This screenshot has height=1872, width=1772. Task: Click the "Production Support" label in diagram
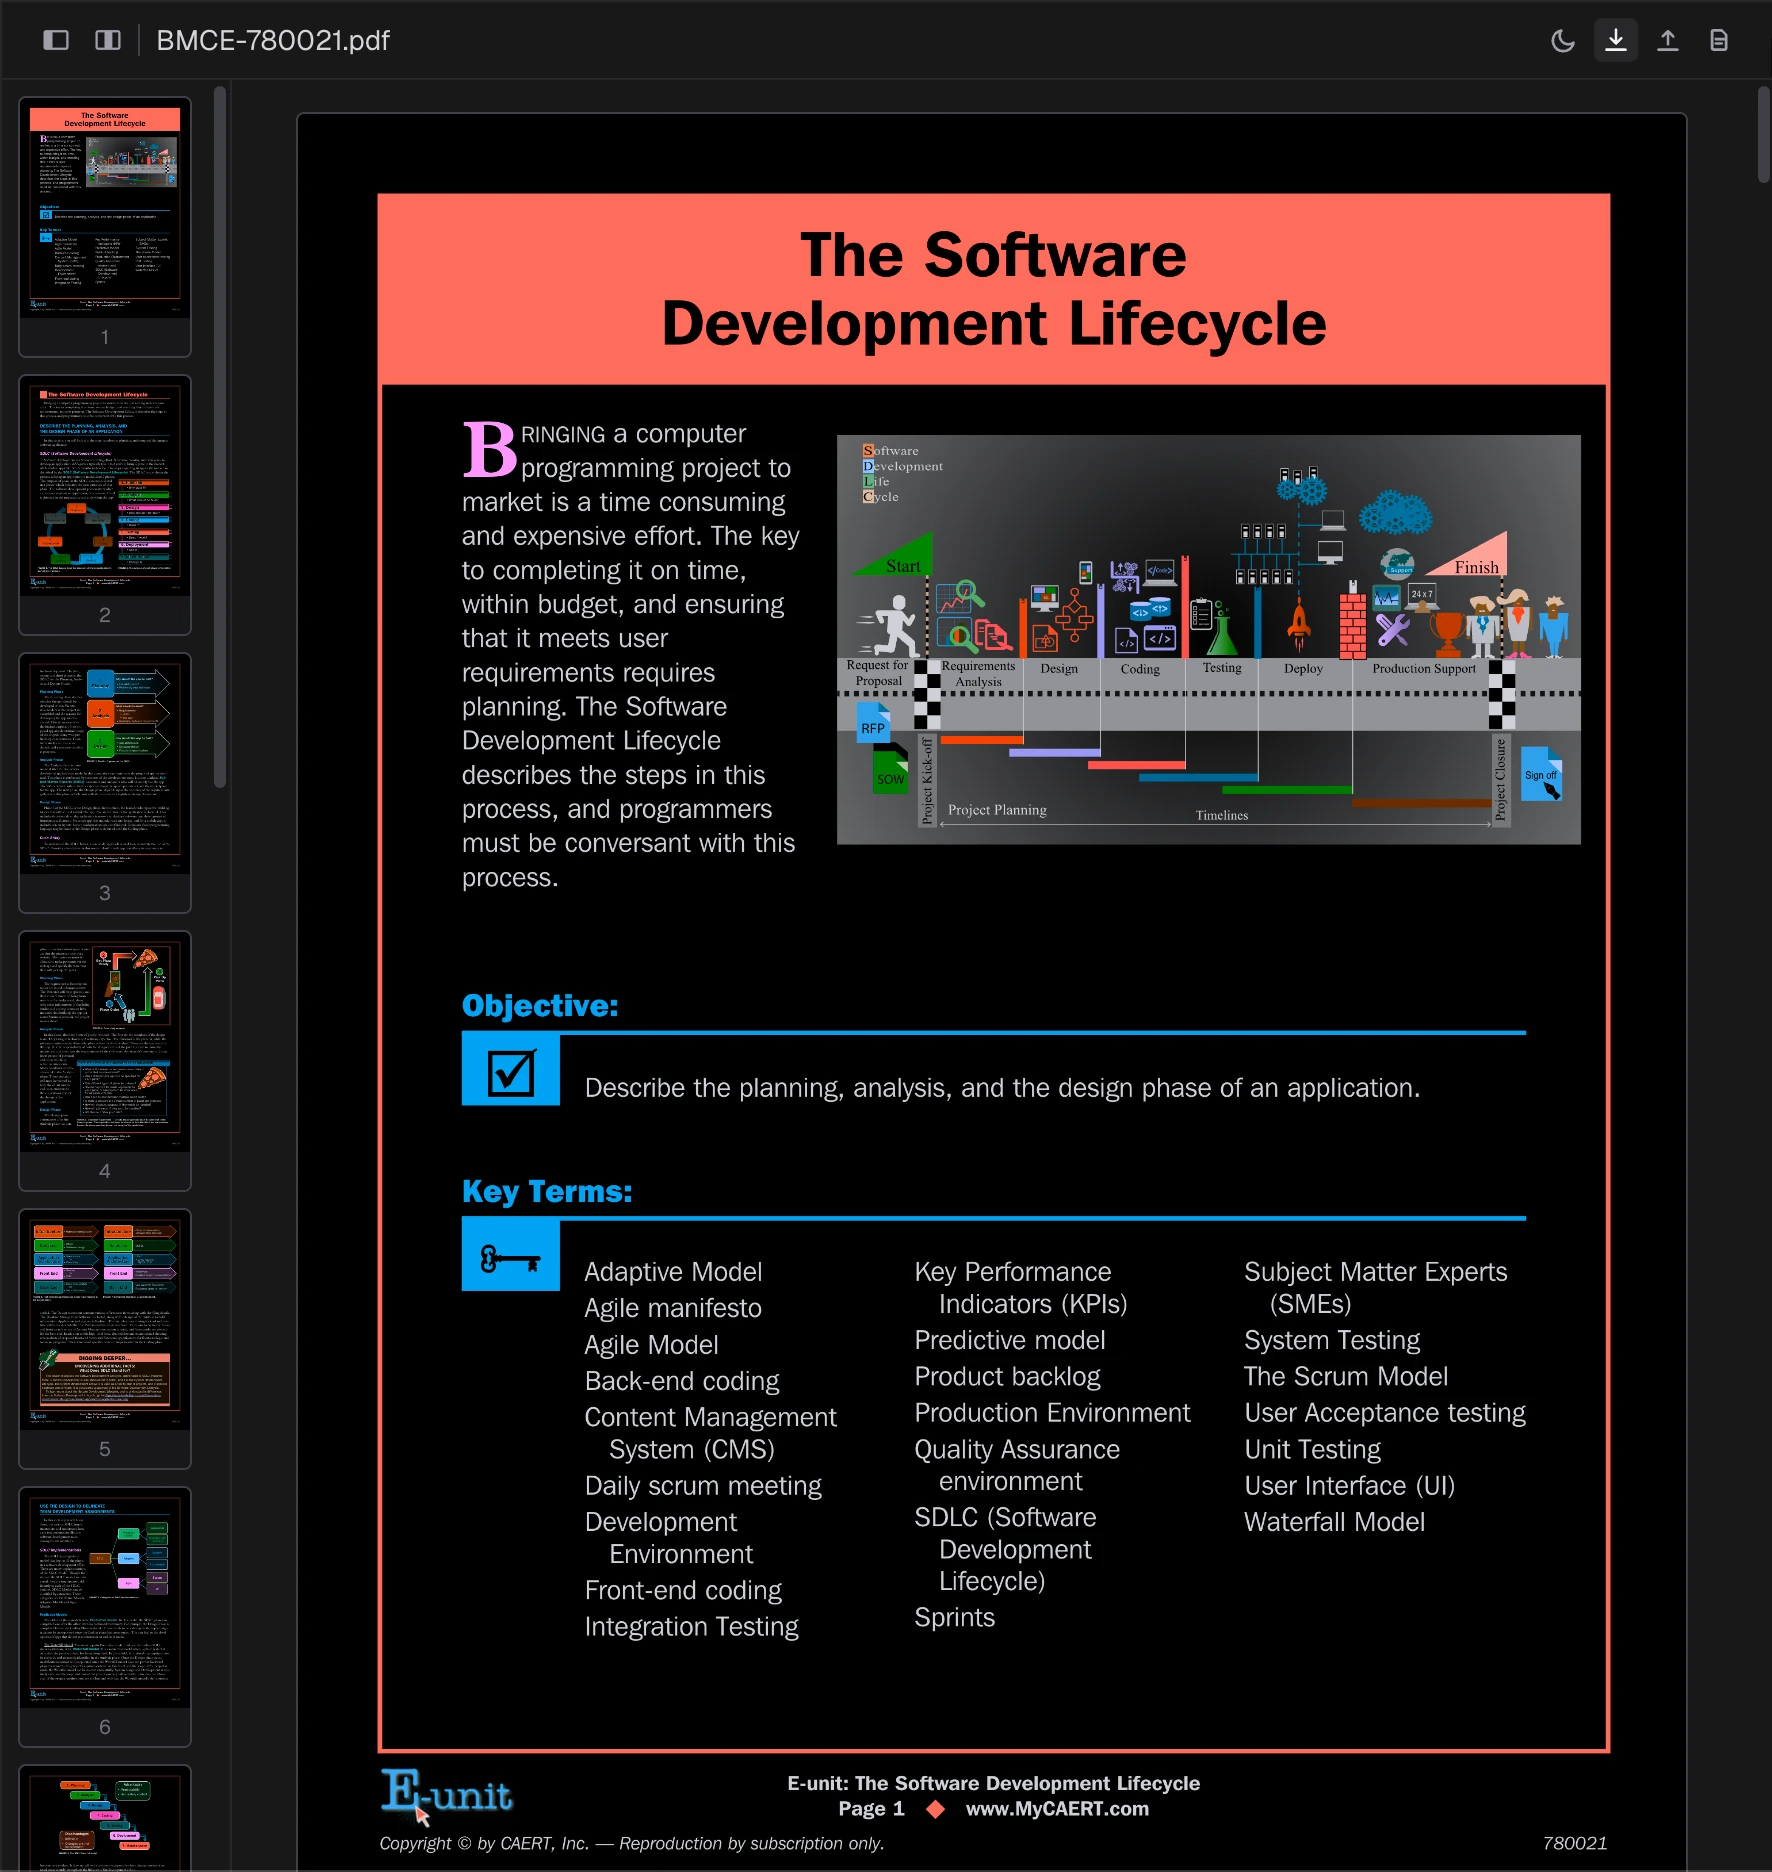coord(1423,668)
